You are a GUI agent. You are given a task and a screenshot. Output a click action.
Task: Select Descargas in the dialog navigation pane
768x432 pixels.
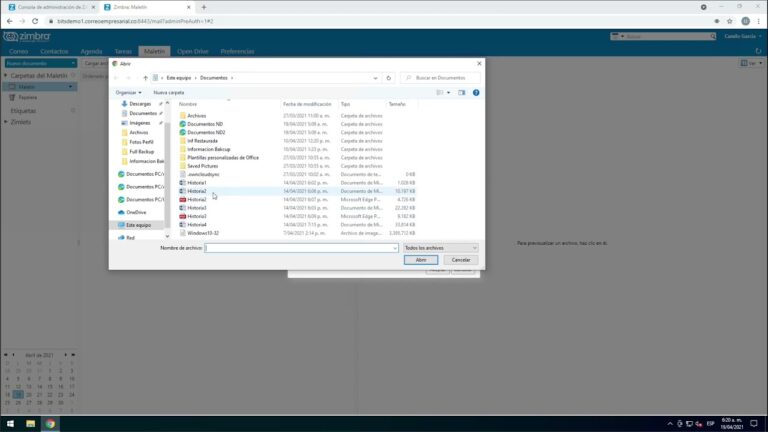click(140, 104)
